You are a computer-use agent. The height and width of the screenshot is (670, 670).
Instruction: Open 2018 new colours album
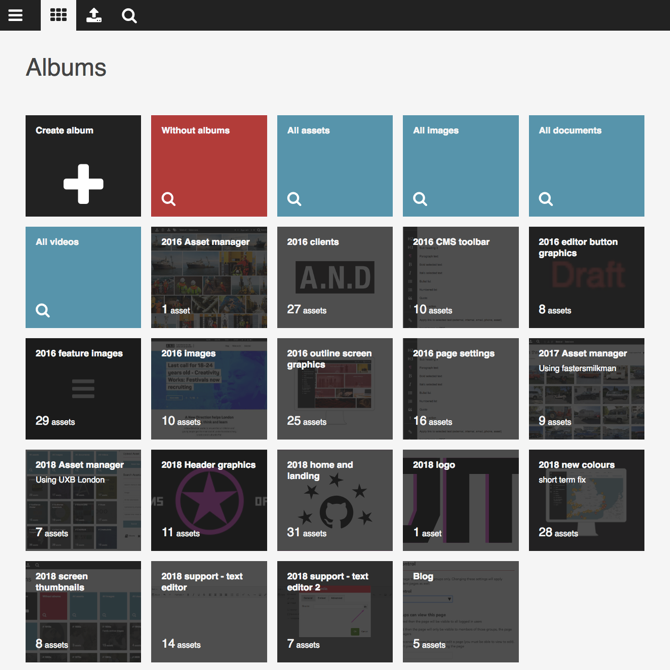coord(586,500)
